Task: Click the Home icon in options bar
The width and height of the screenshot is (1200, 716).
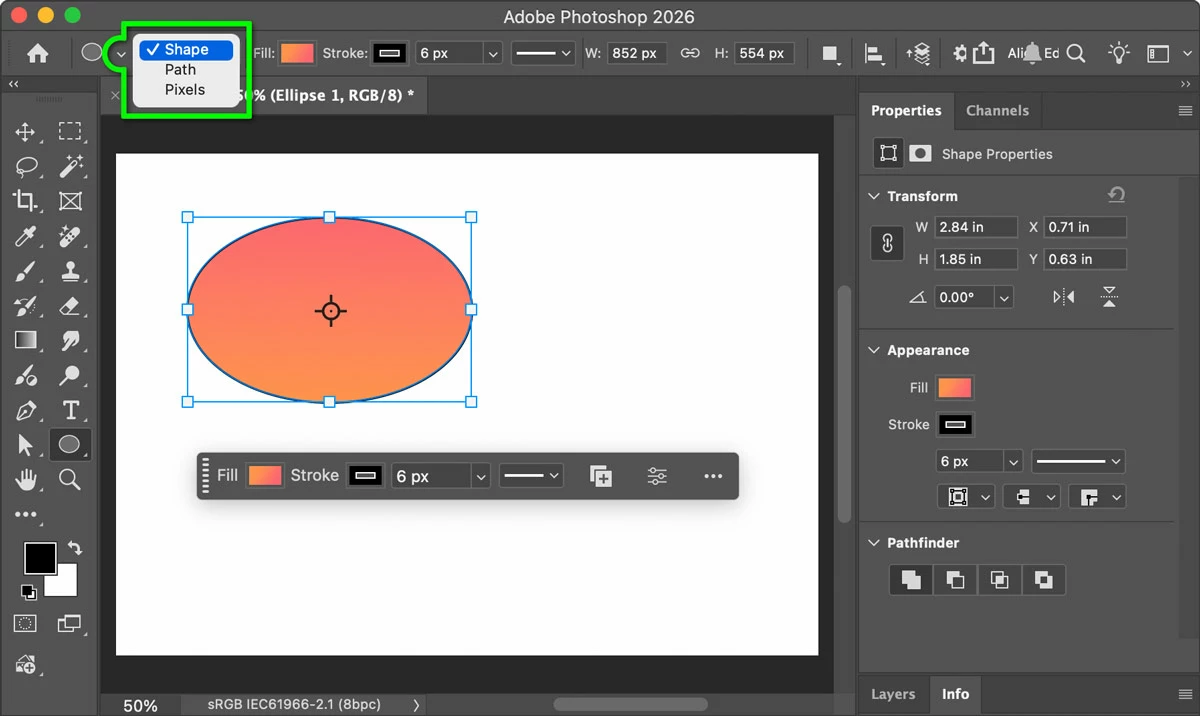Action: pyautogui.click(x=38, y=54)
